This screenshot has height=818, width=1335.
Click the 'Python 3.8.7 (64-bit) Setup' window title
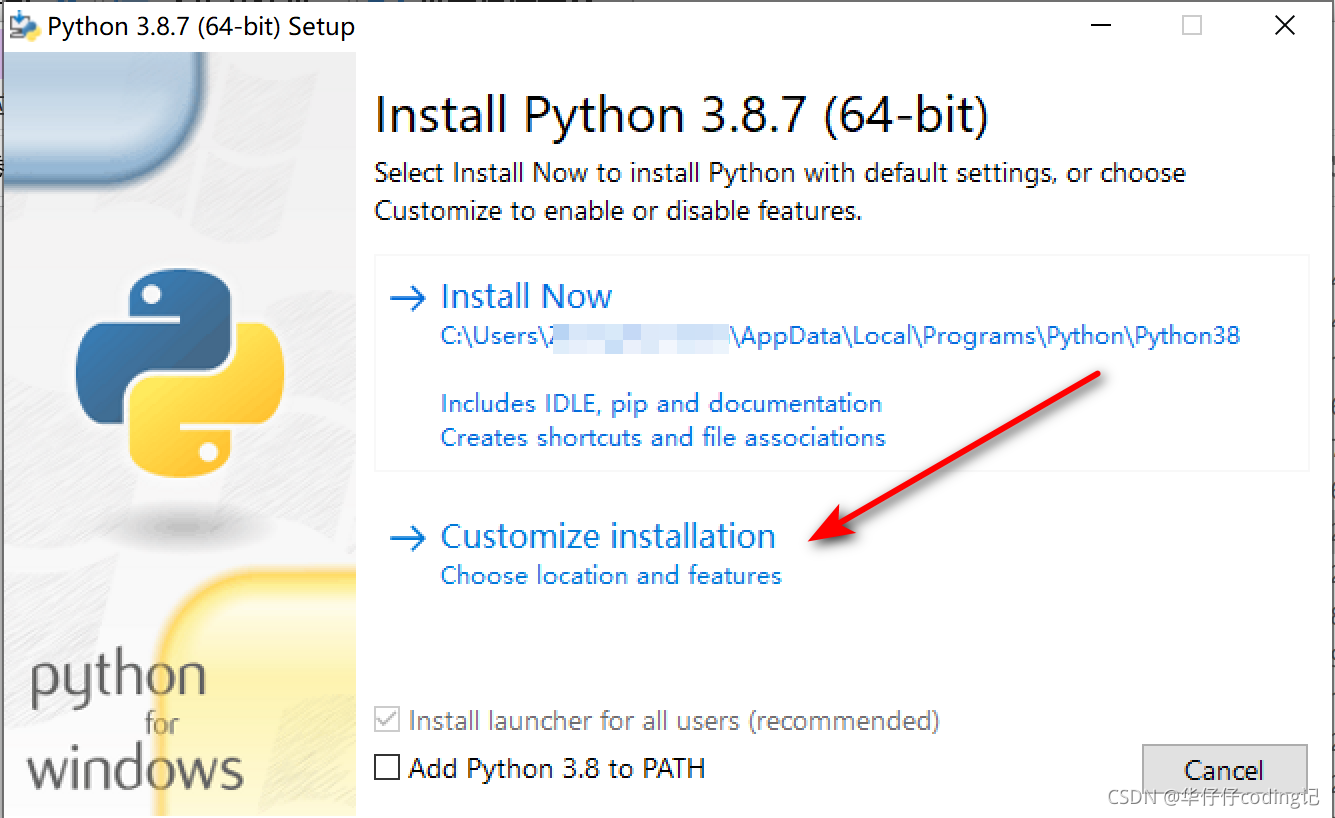201,26
